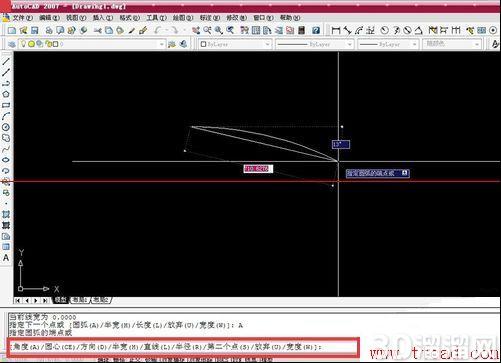Switch to the 模型 model tab
The height and width of the screenshot is (363, 501).
pos(60,300)
